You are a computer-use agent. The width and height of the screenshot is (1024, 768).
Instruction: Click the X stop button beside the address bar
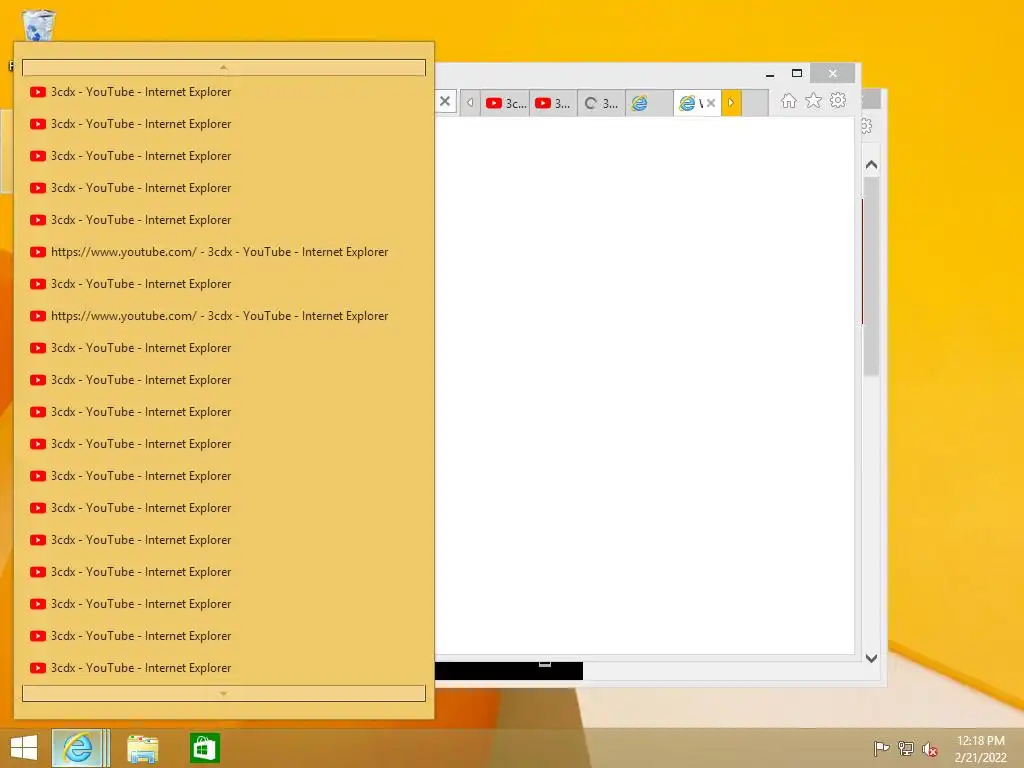tap(445, 101)
